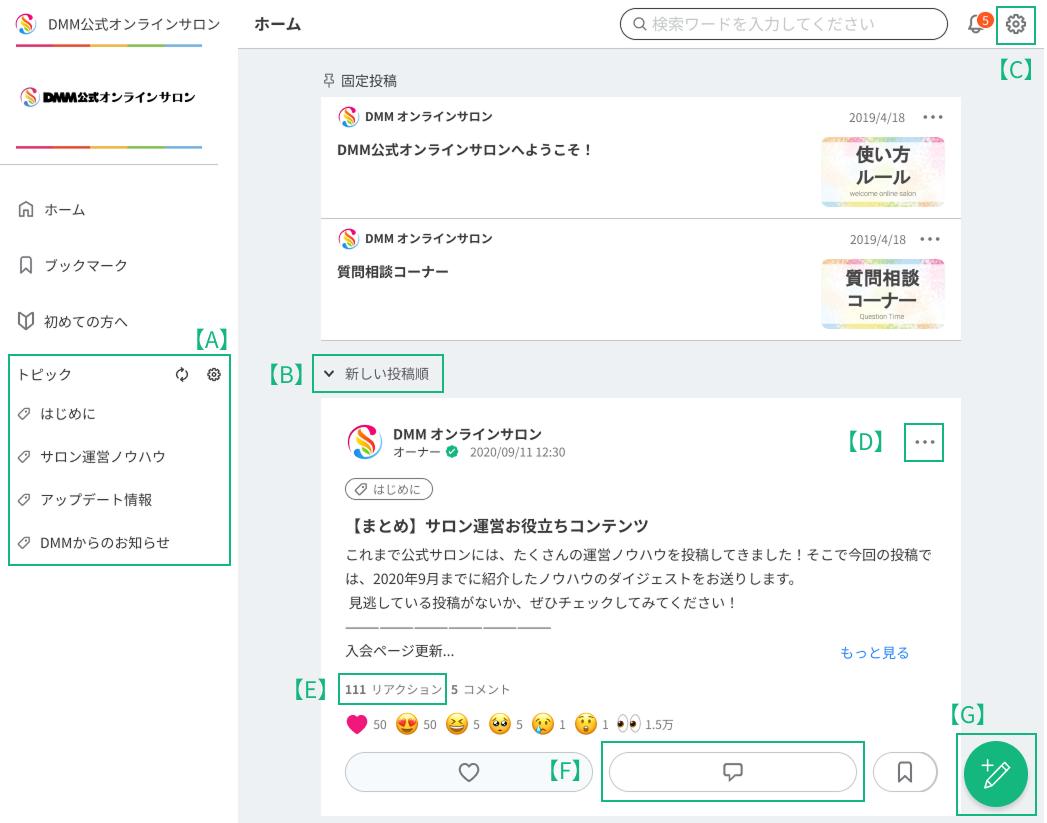Click the eyes reaction emoji
This screenshot has height=823, width=1047.
coord(628,724)
